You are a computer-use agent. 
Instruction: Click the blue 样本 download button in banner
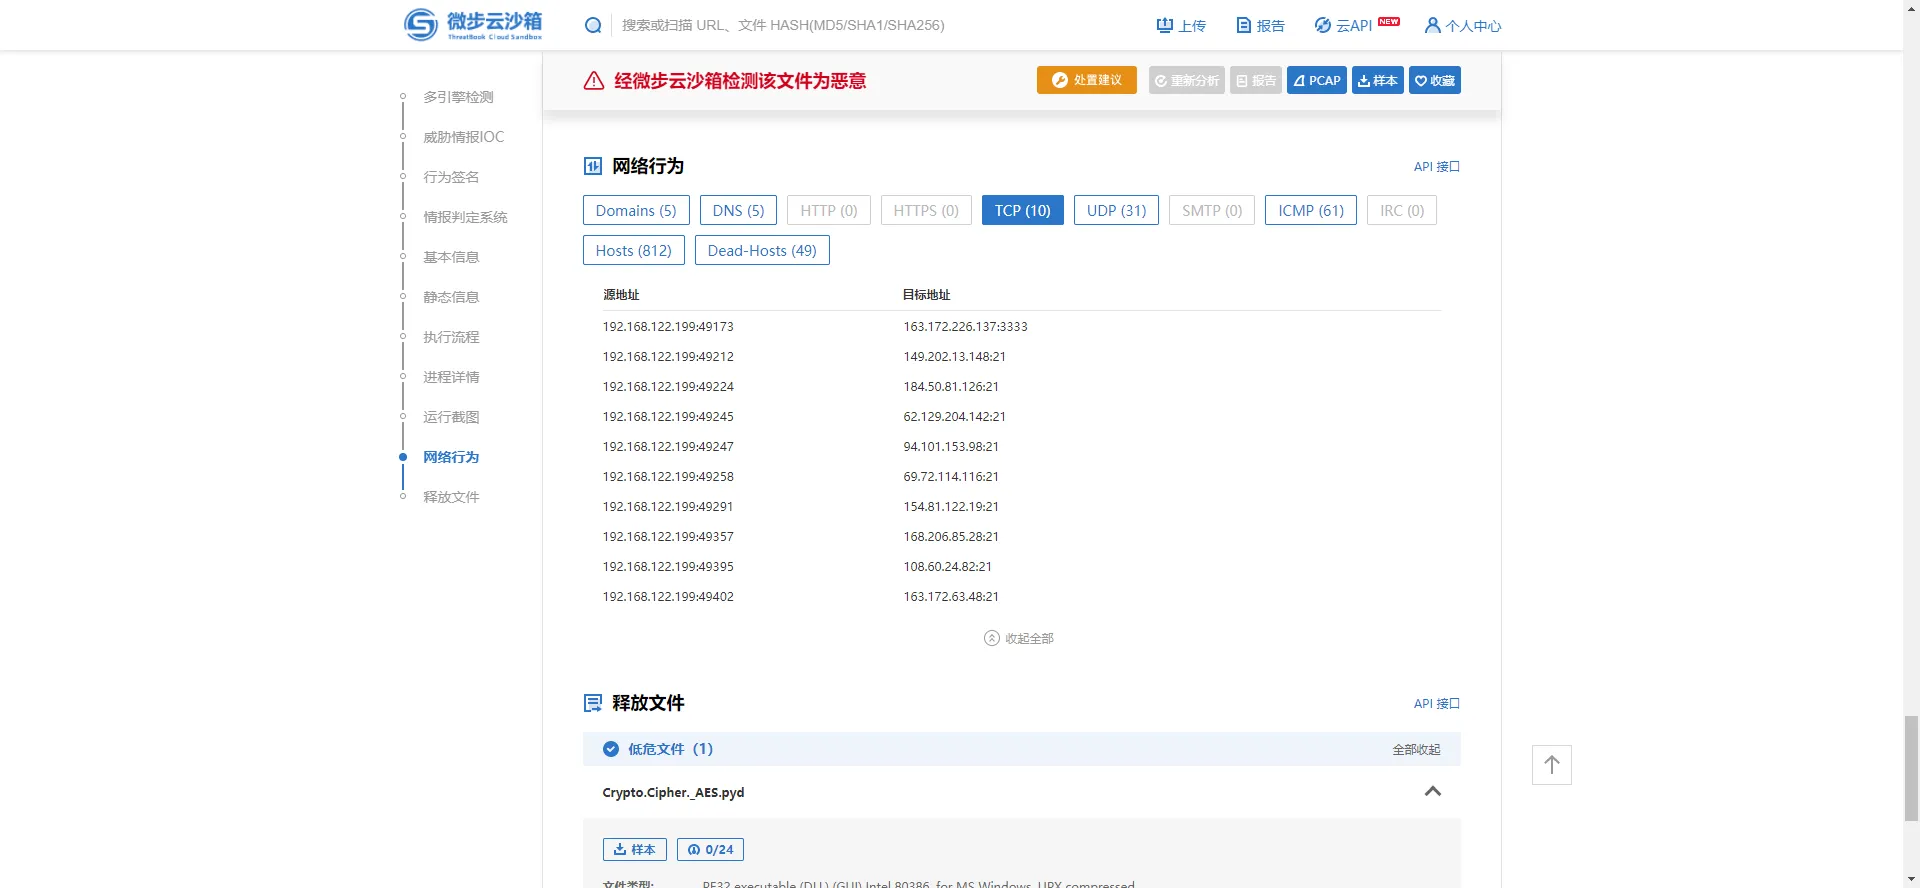point(1378,80)
